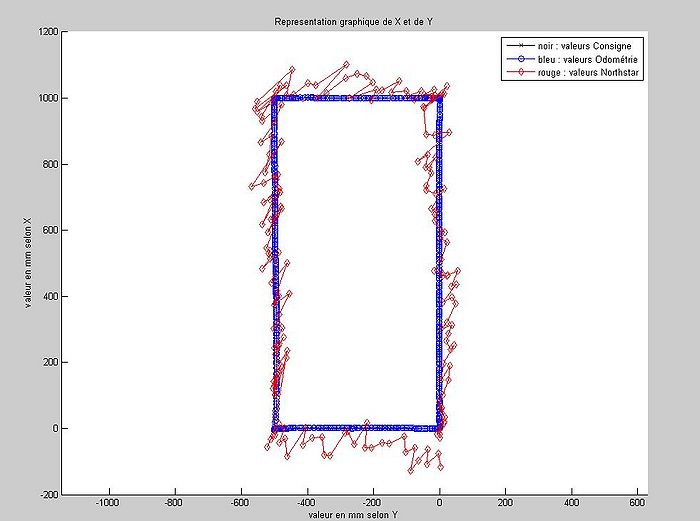Click the black line marker in the legend

(518, 45)
